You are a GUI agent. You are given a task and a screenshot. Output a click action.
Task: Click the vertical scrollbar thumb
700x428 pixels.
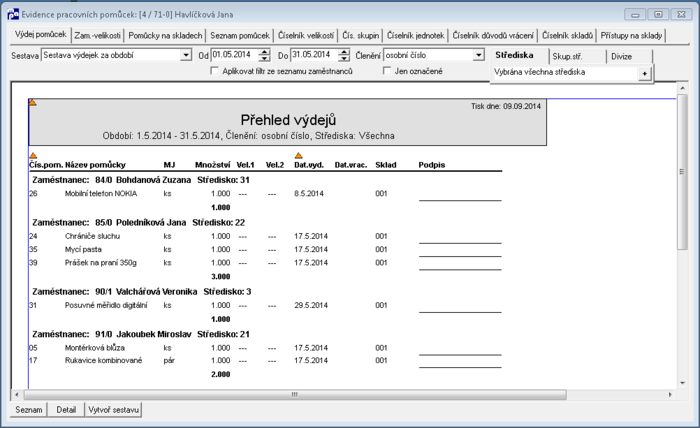pyautogui.click(x=682, y=172)
